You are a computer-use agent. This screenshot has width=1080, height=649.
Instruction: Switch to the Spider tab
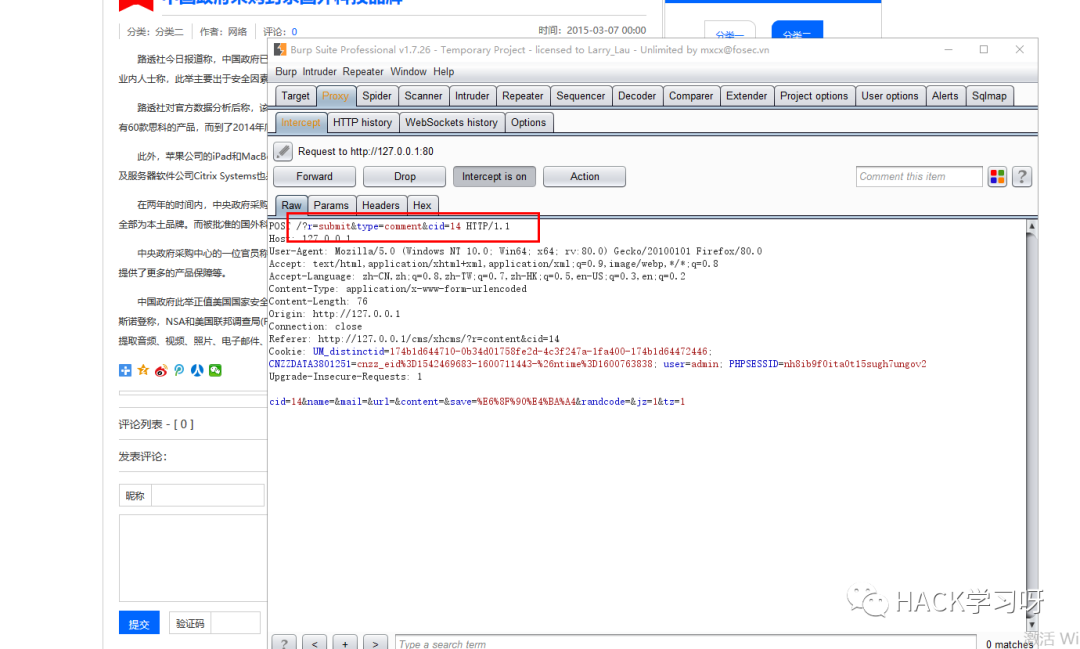377,96
